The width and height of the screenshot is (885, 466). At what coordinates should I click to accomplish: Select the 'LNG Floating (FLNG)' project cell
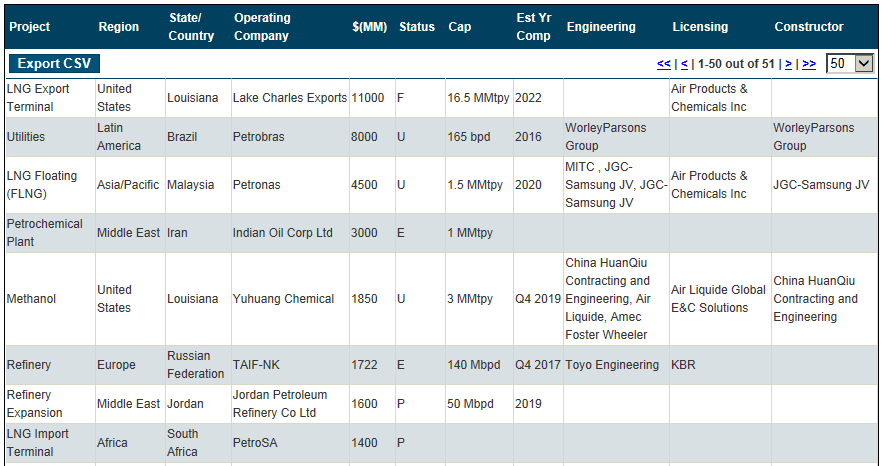point(50,184)
